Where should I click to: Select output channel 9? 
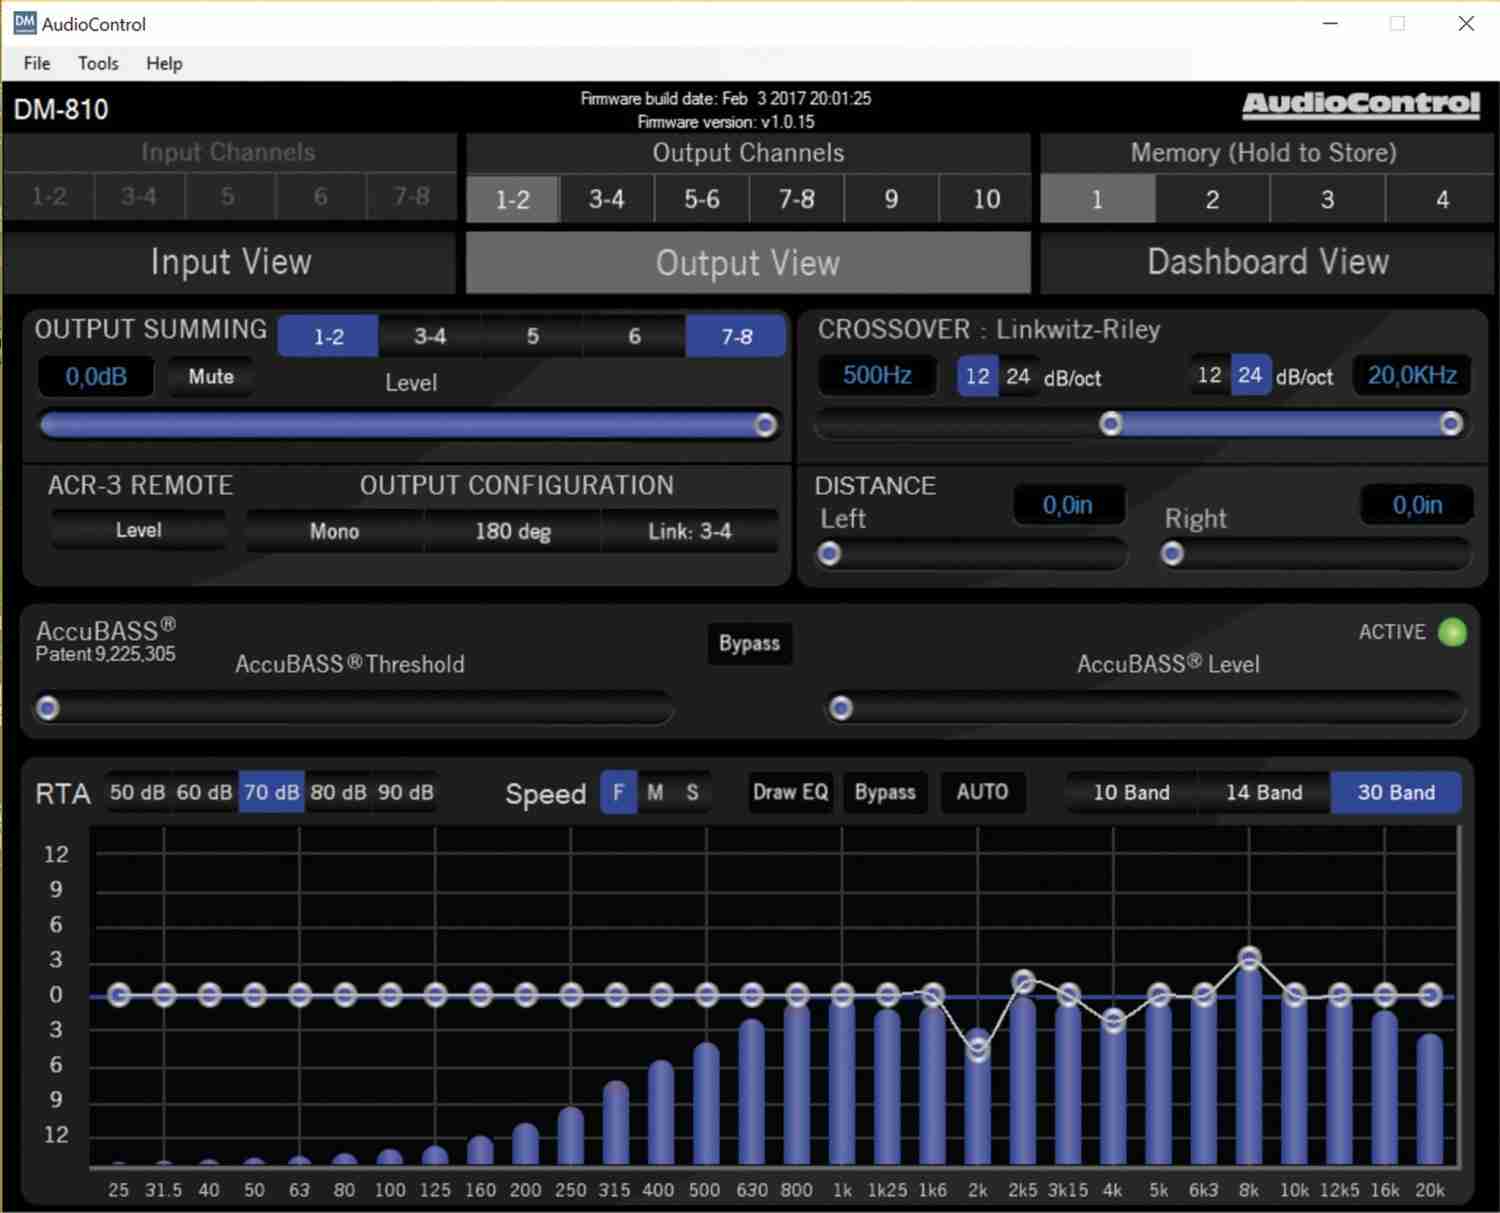(x=891, y=199)
